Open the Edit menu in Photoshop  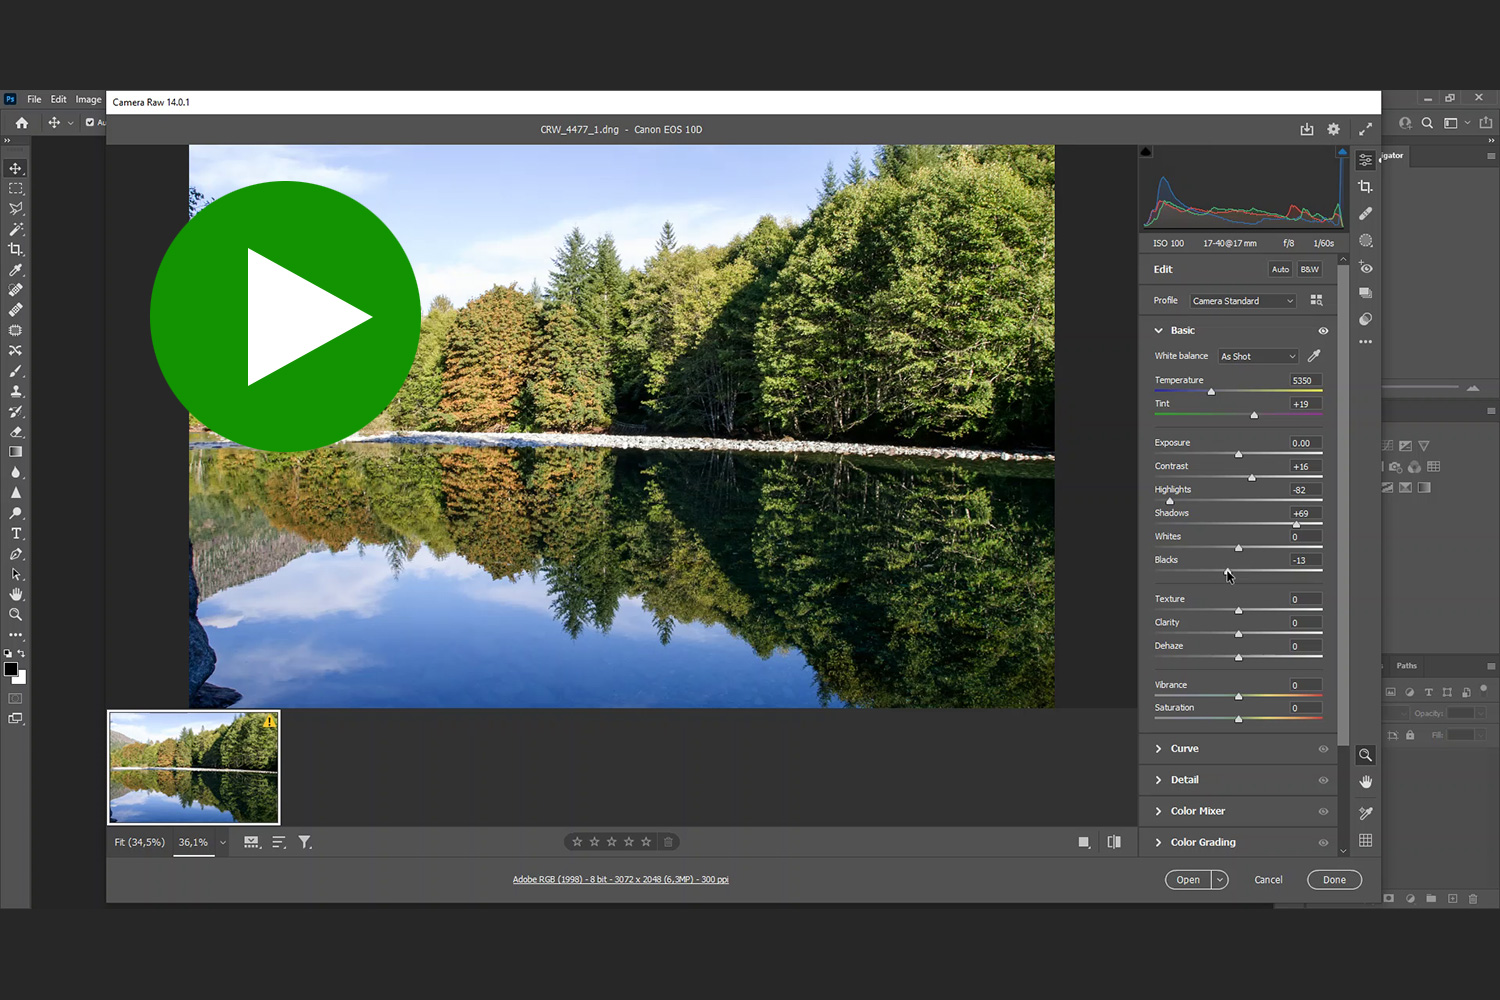(x=59, y=99)
